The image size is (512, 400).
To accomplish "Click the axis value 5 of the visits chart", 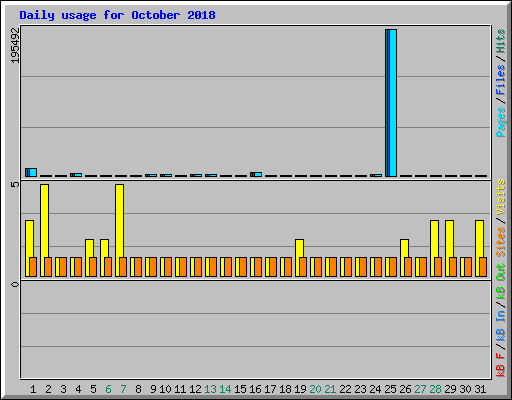I will pyautogui.click(x=15, y=184).
